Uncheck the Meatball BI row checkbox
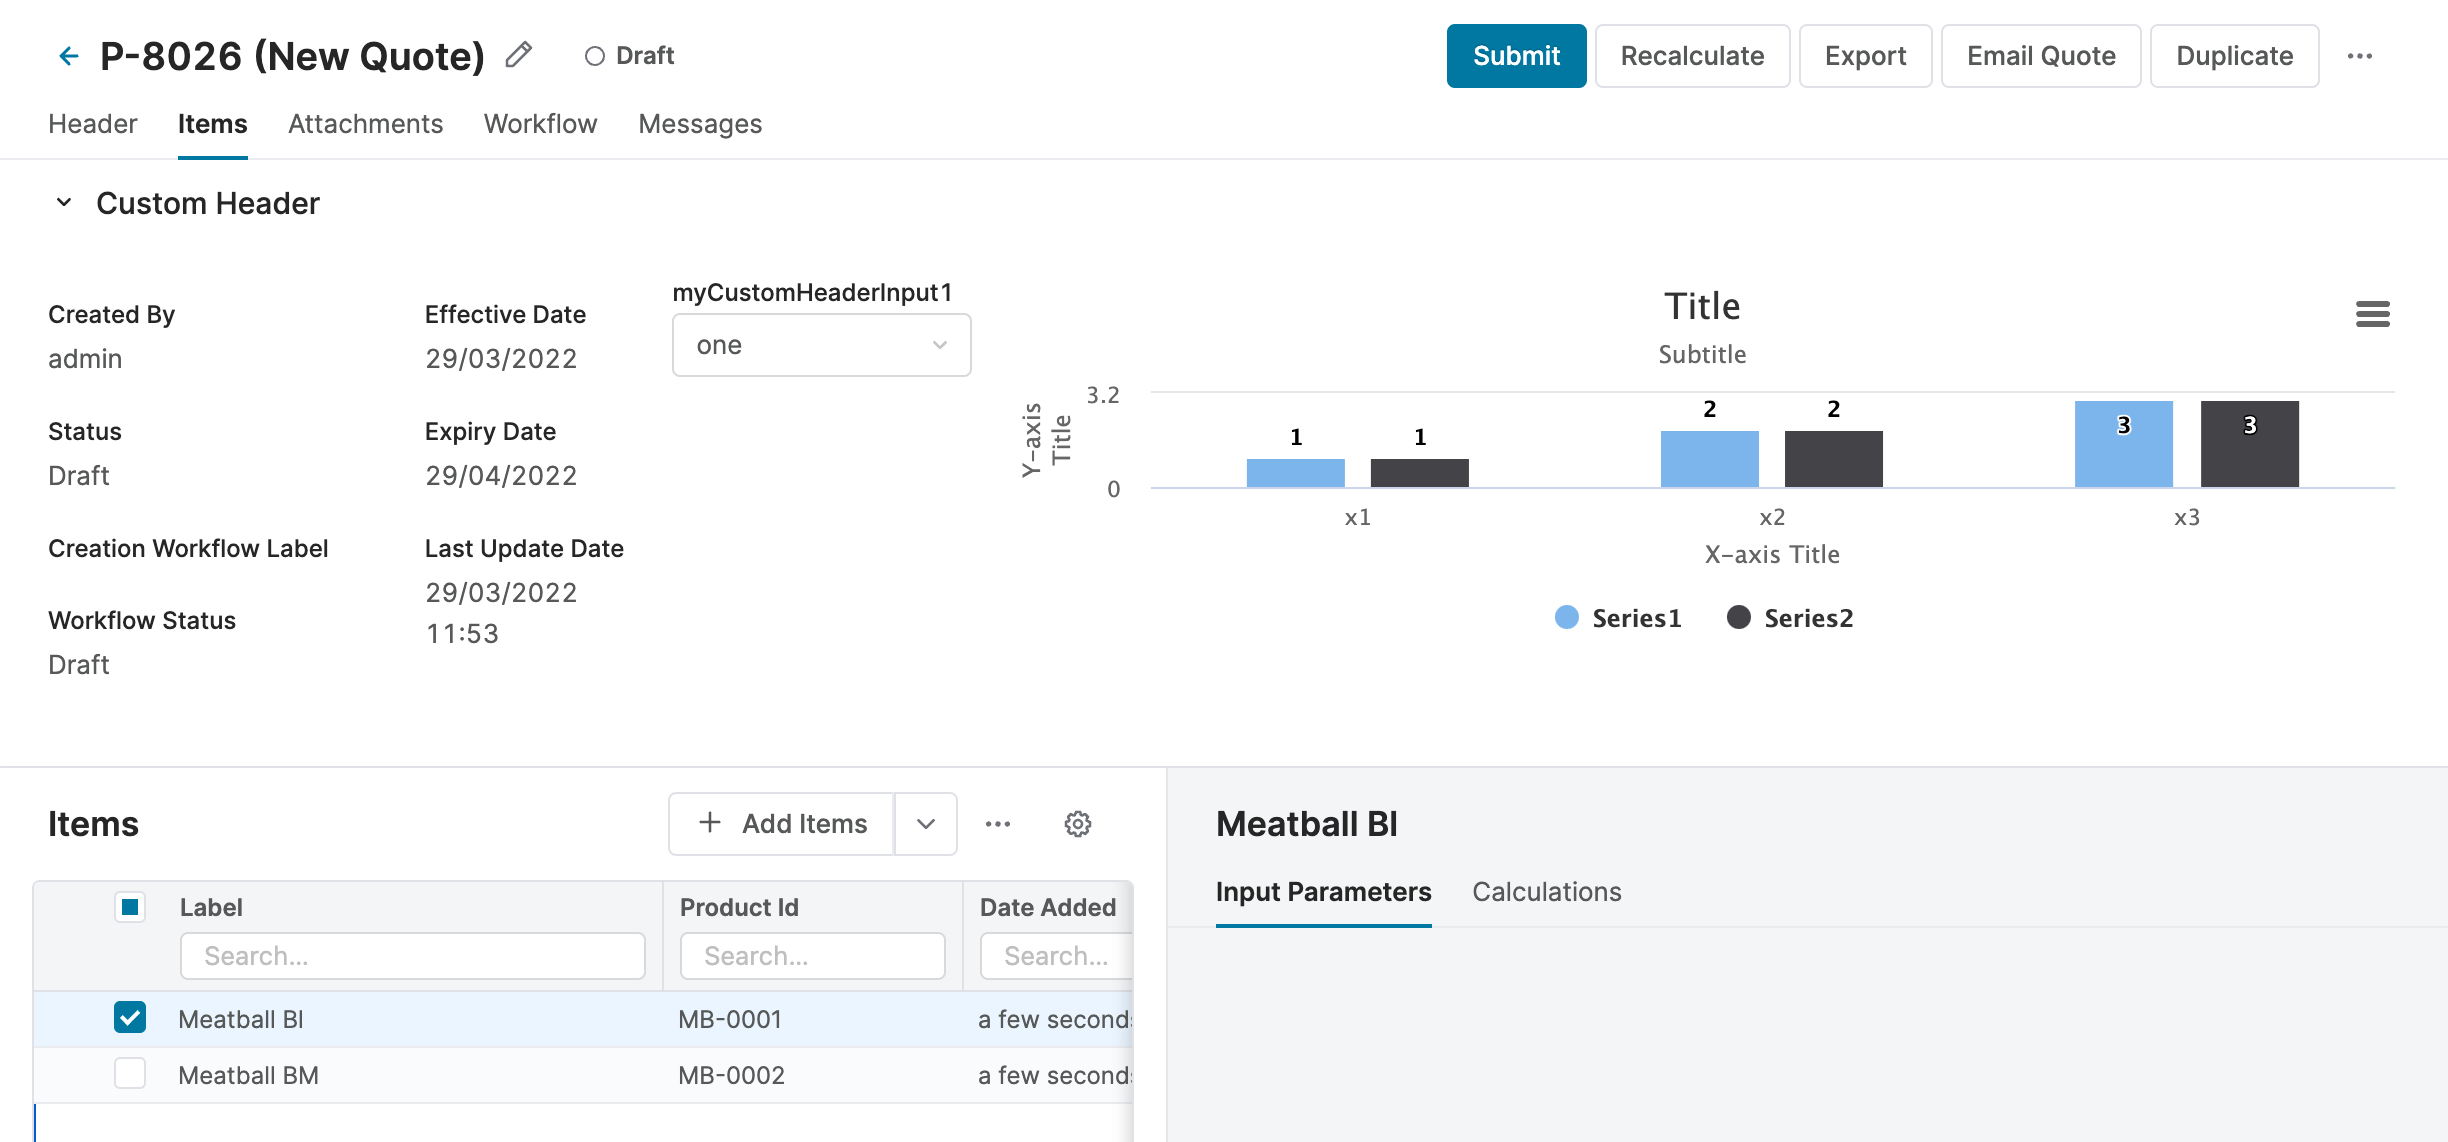Image resolution: width=2448 pixels, height=1142 pixels. [x=130, y=1018]
